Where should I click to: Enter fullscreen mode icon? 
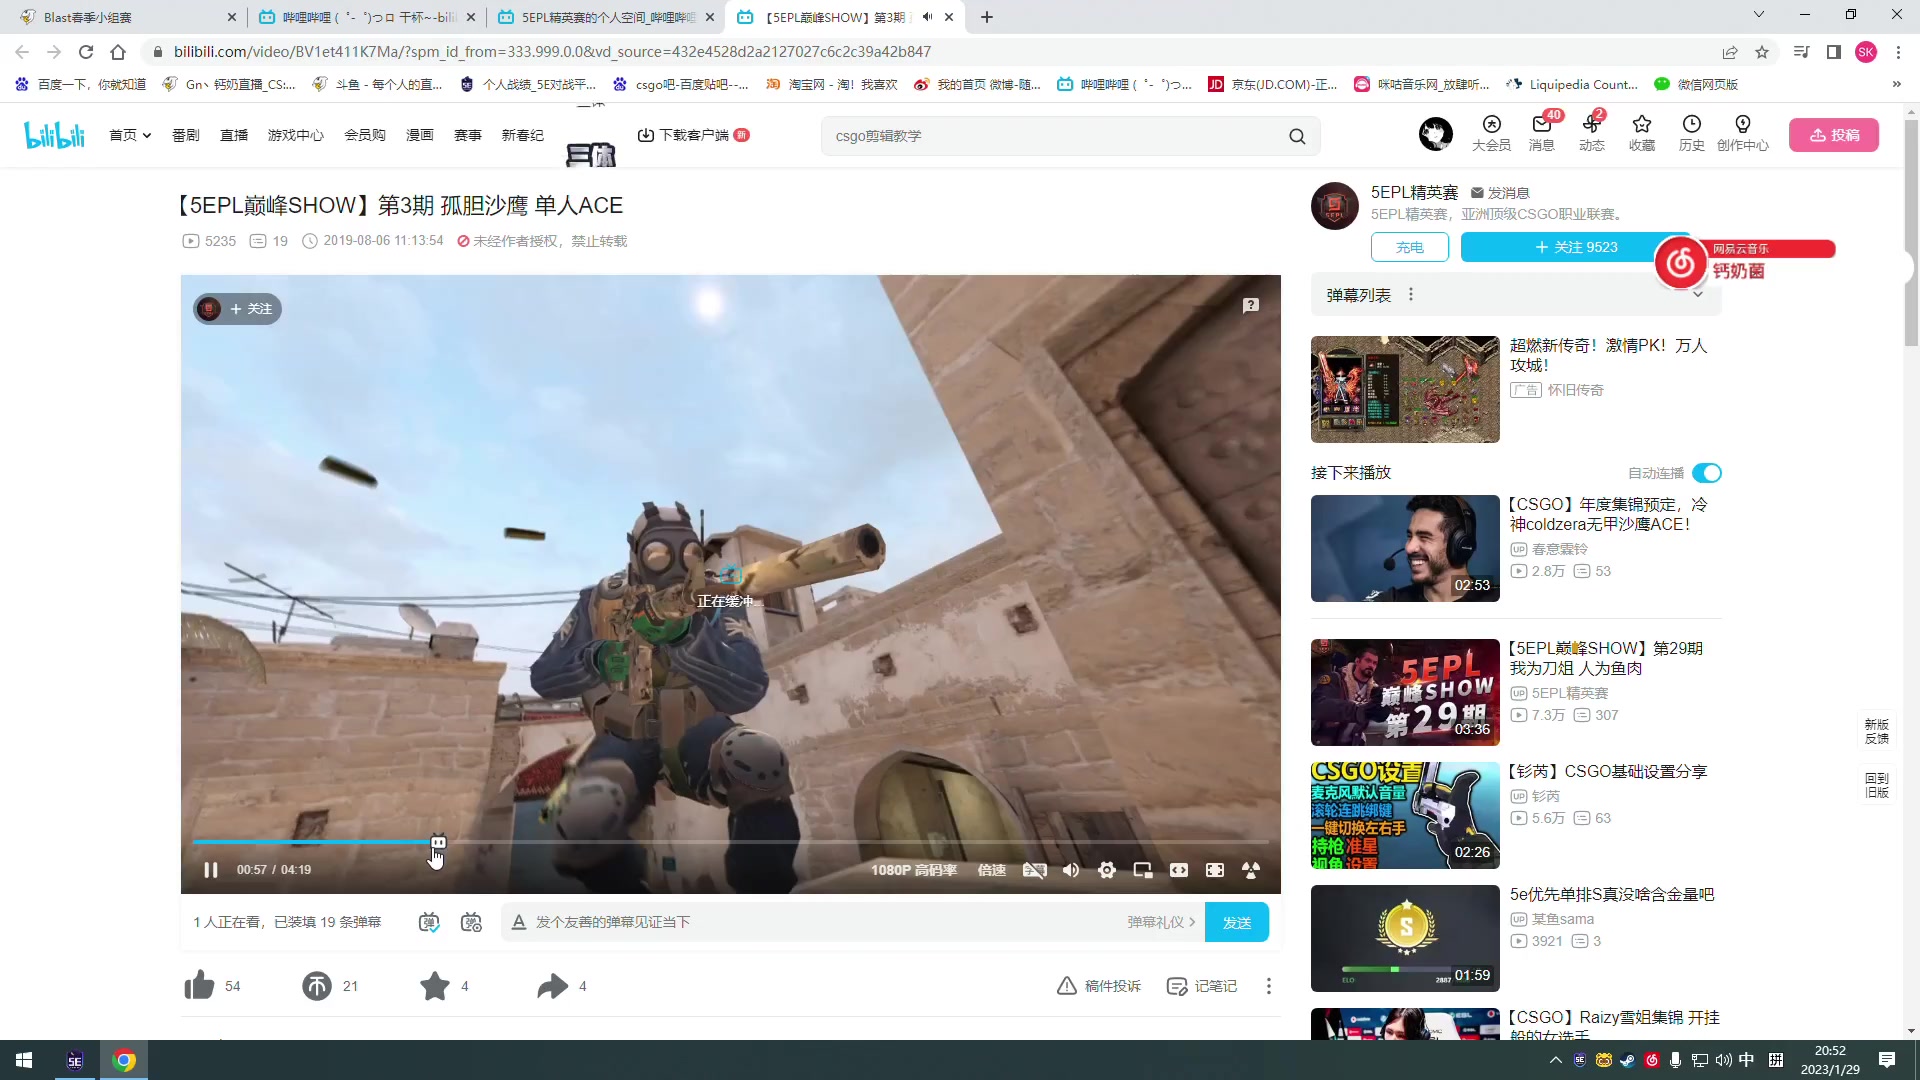coord(1251,870)
